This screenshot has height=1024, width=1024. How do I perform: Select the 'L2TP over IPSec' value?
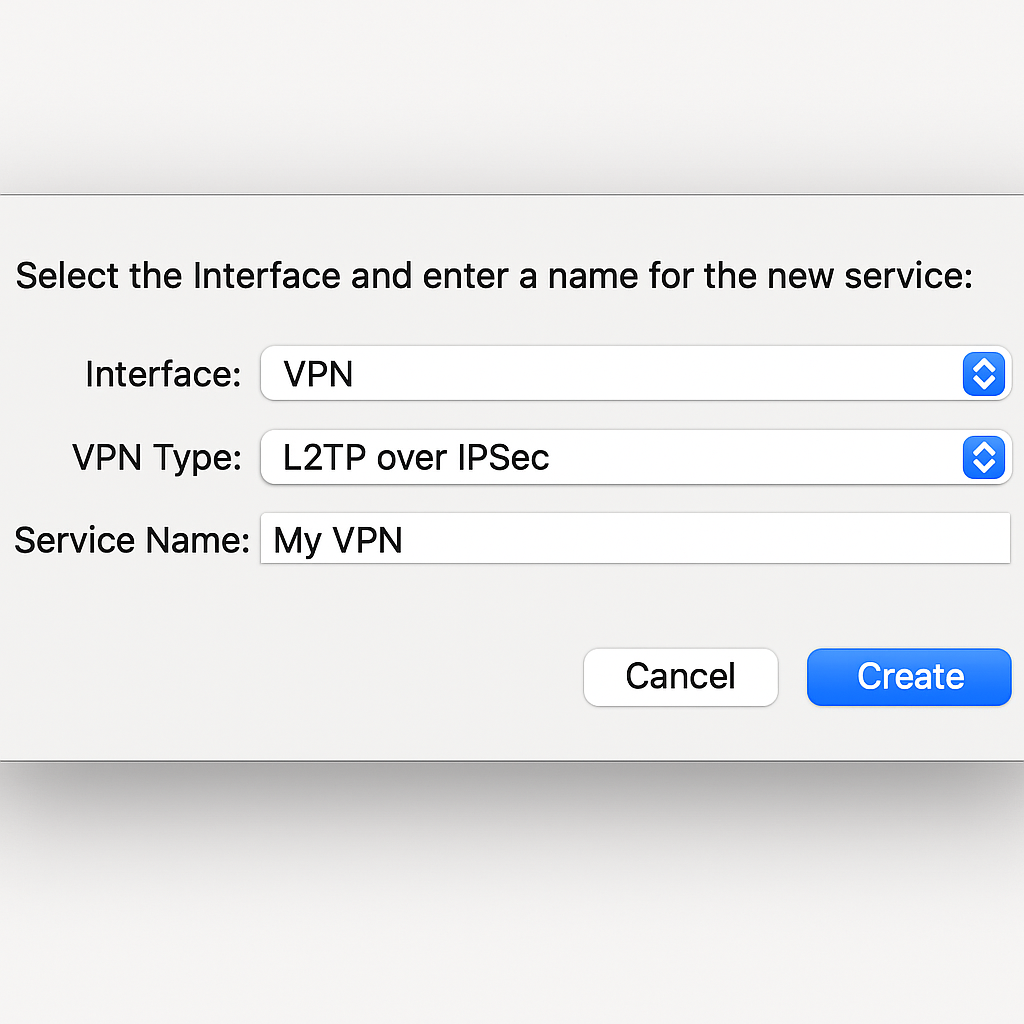416,458
